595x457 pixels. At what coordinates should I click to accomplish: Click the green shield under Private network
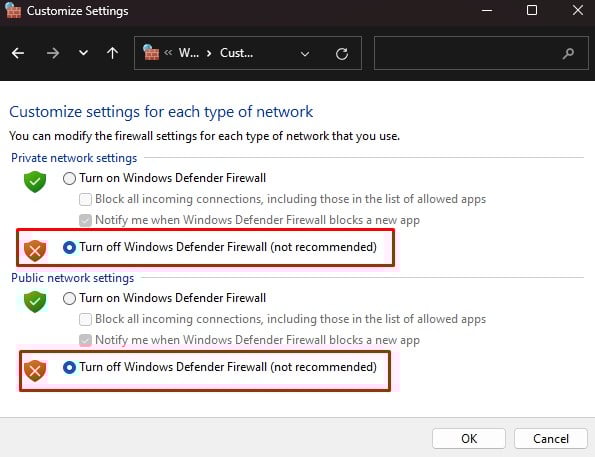pos(35,181)
